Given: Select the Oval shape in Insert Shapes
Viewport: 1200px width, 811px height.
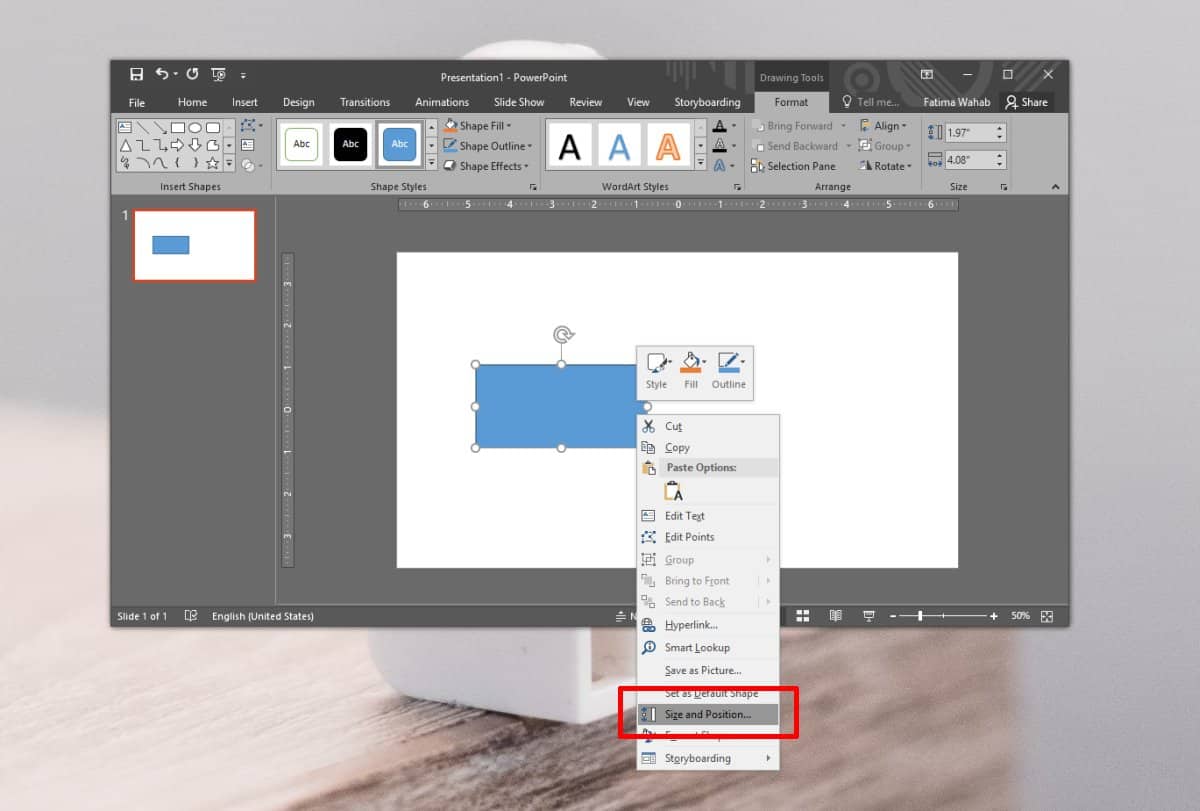Looking at the screenshot, I should tap(195, 128).
